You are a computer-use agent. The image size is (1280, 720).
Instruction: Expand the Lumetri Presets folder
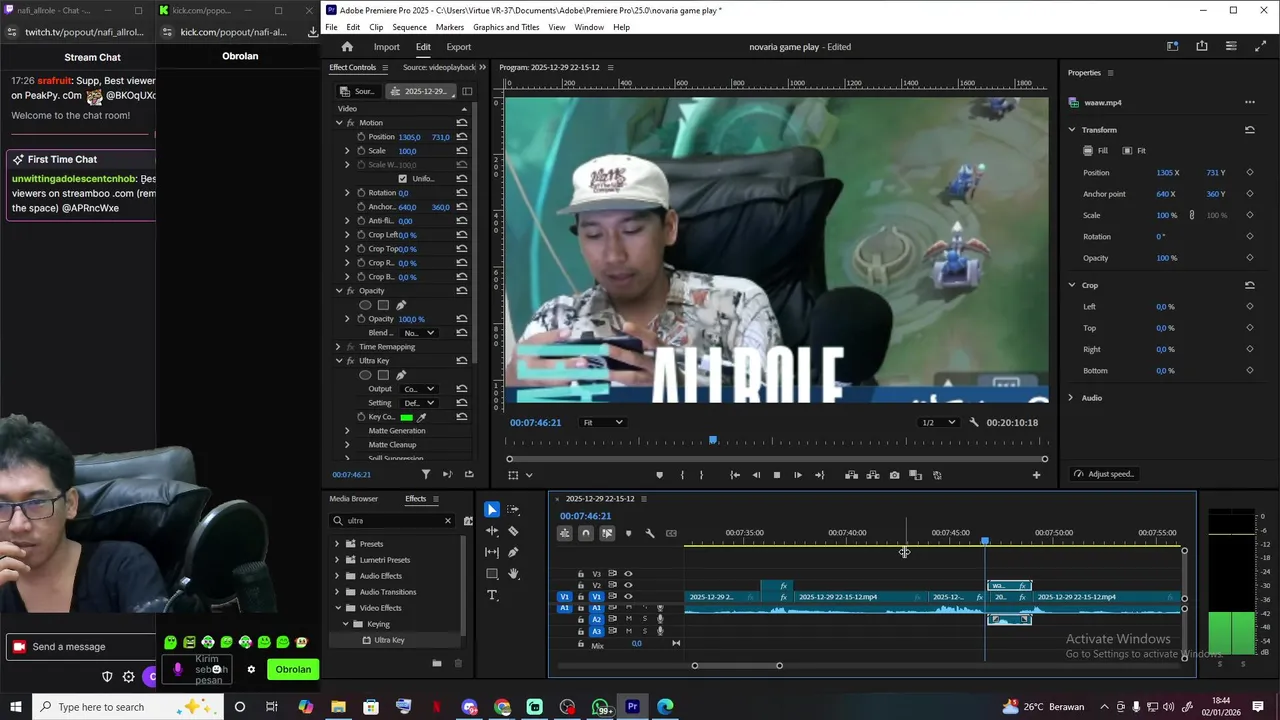tap(337, 560)
